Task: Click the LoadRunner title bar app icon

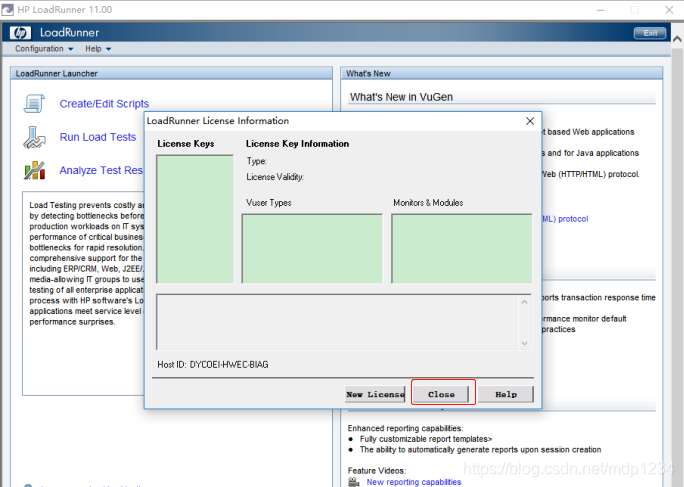Action: (7, 10)
